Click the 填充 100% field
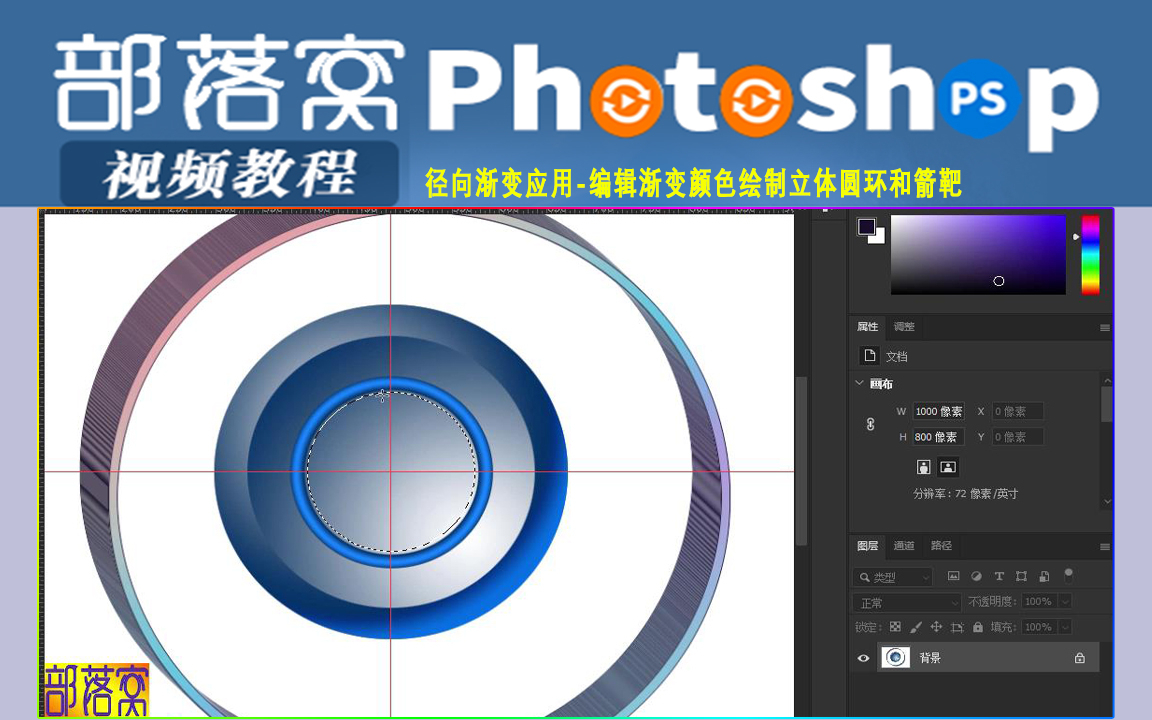 [1039, 627]
